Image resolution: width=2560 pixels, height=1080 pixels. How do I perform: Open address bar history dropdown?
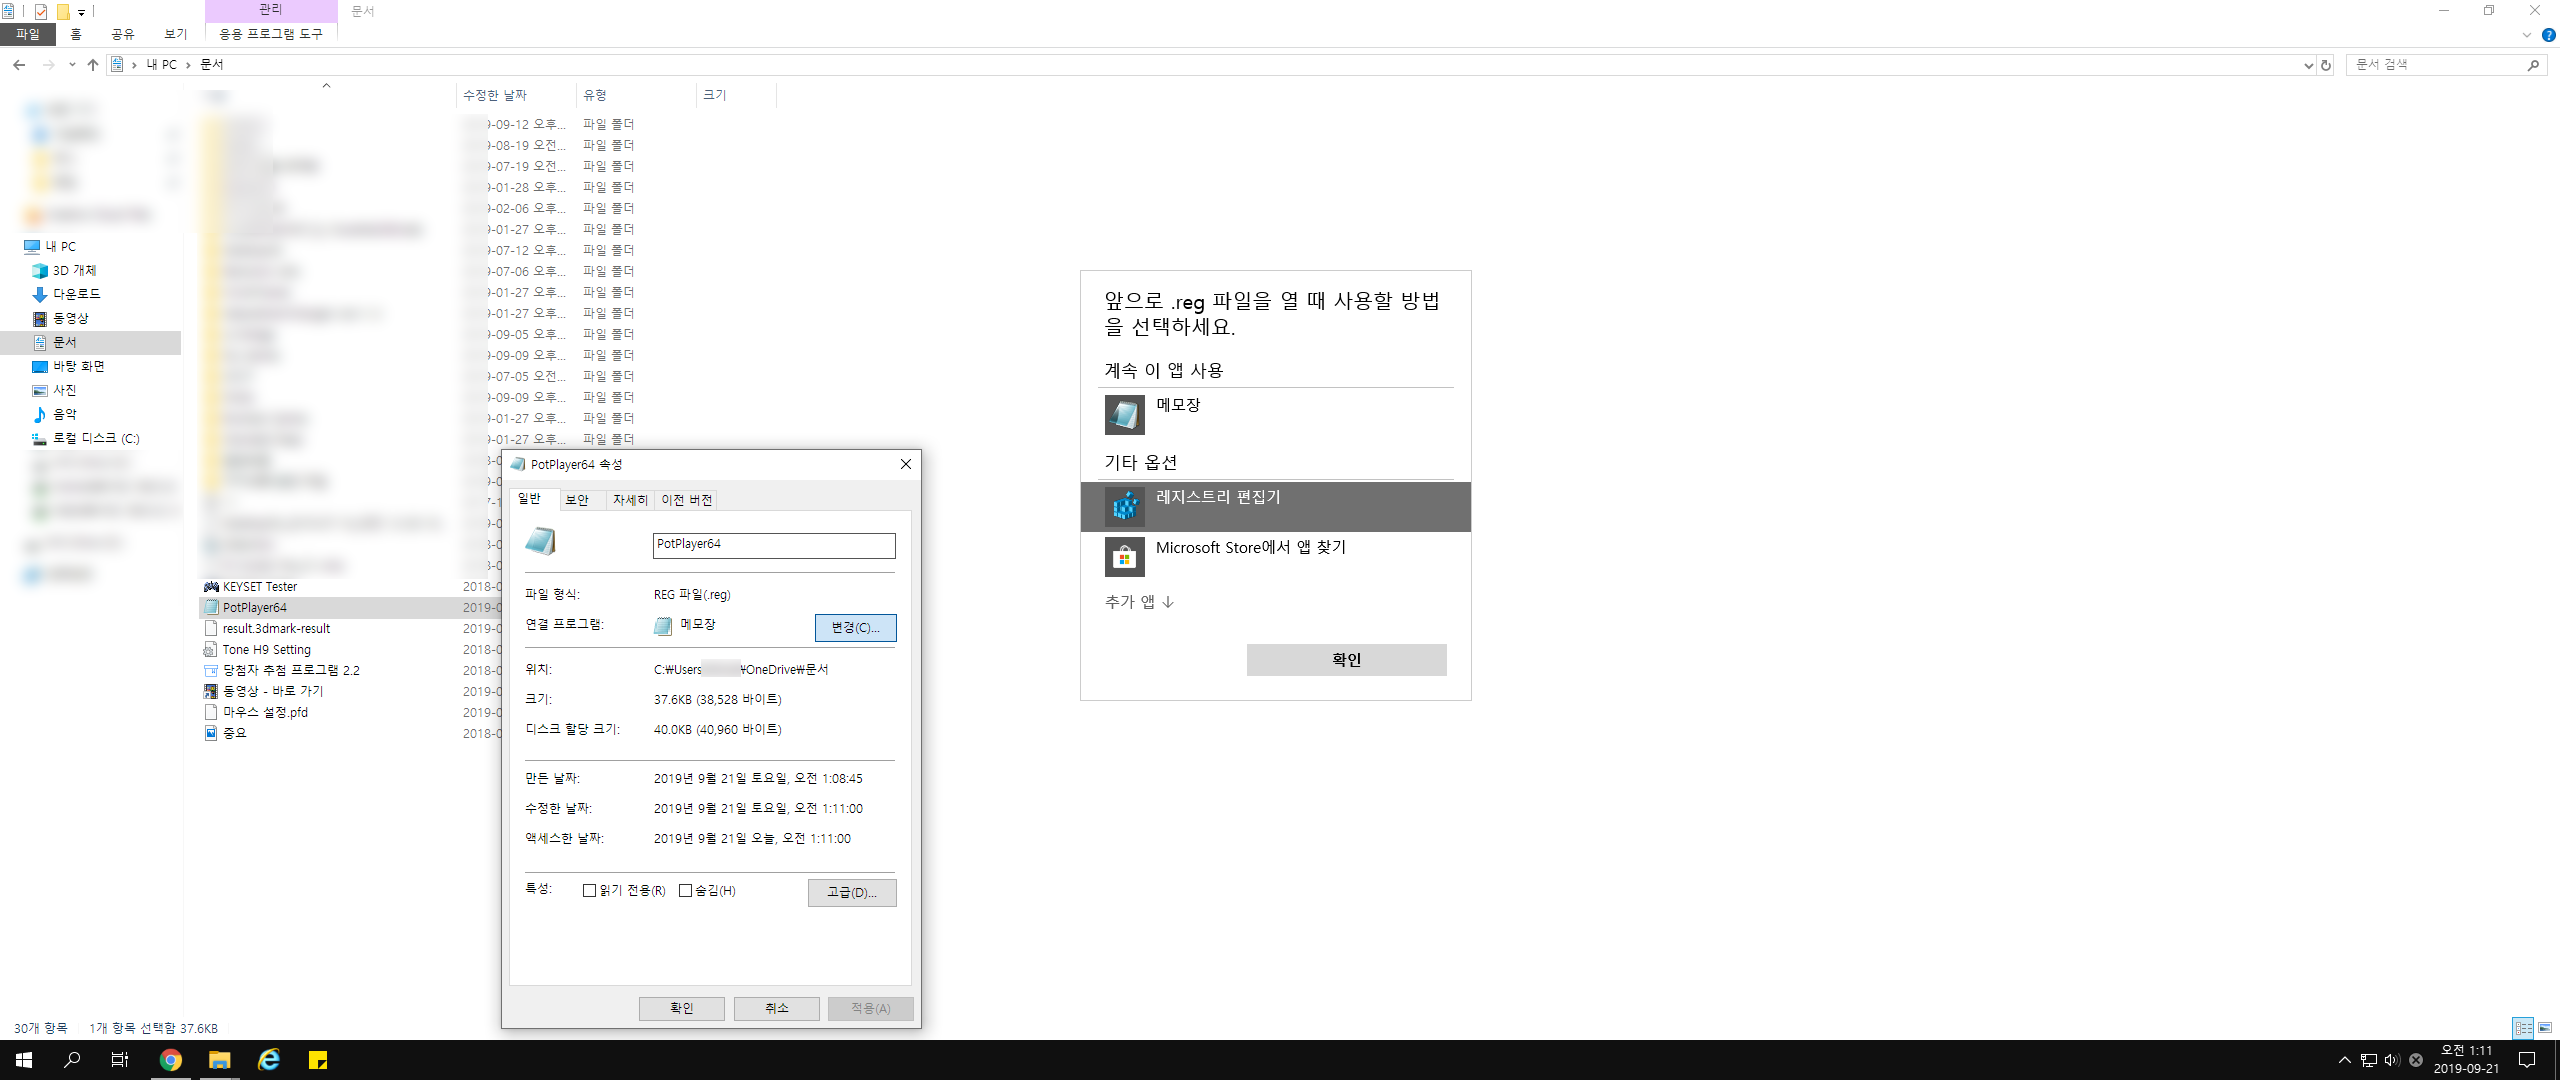tap(2308, 65)
